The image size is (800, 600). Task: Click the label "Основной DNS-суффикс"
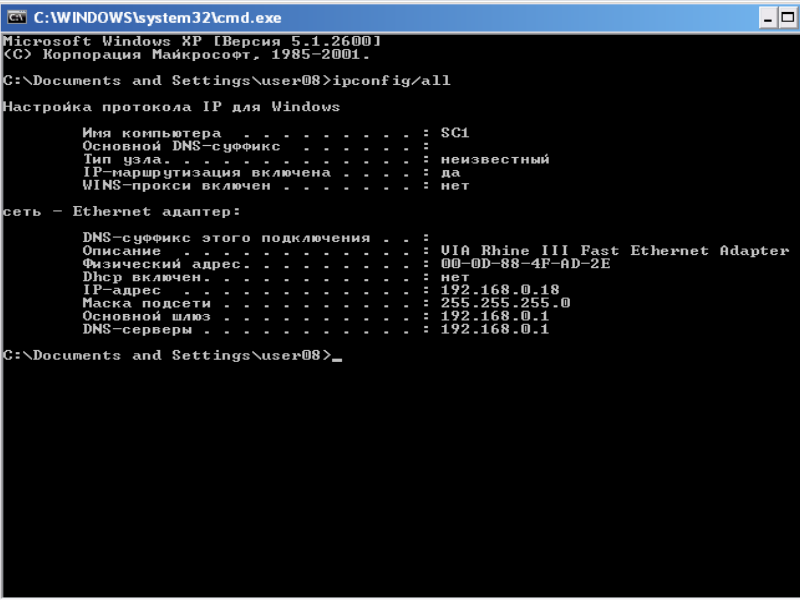(x=182, y=146)
